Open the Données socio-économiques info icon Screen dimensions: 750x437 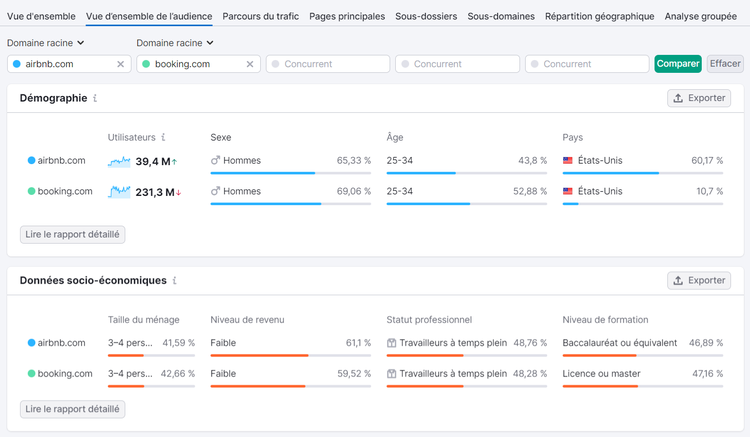(x=174, y=280)
